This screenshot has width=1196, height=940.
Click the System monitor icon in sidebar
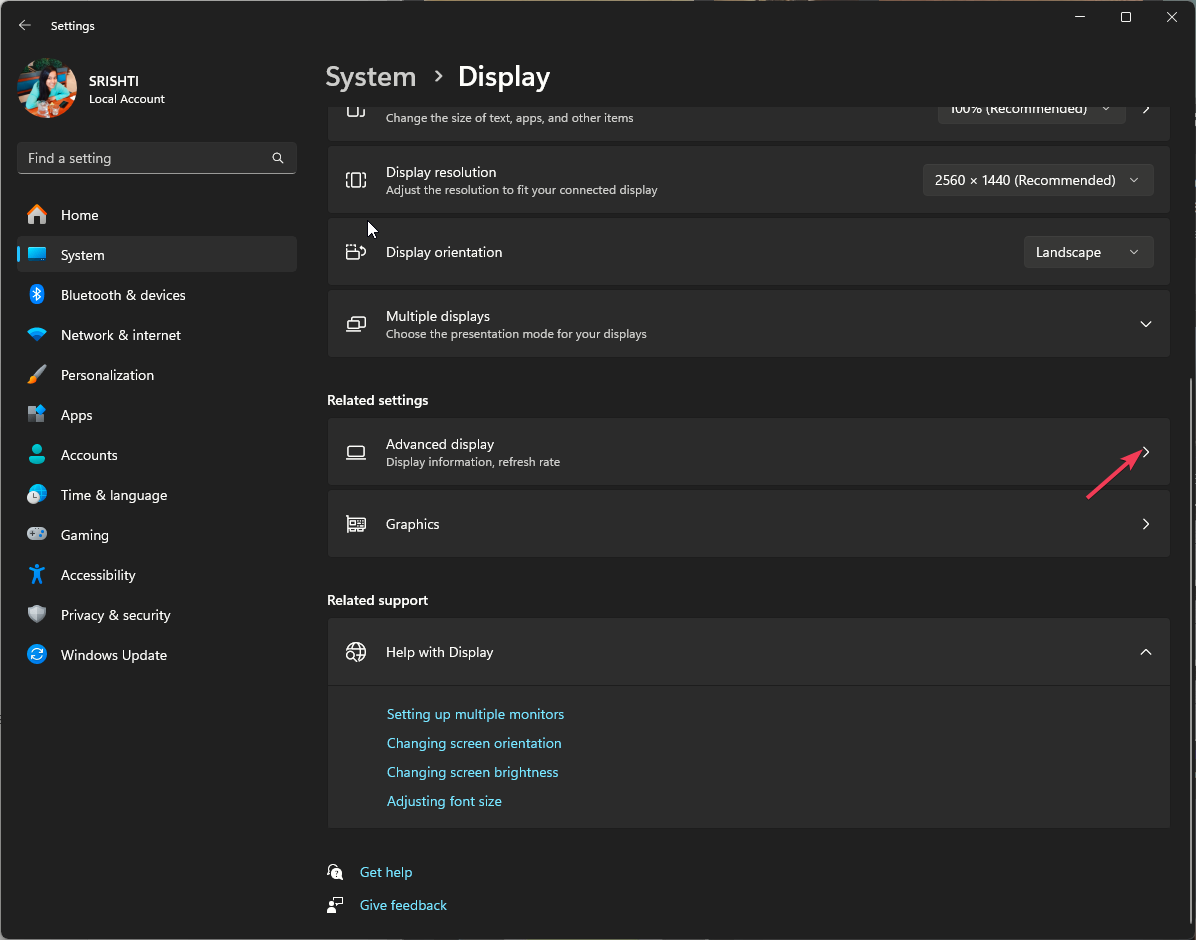tap(37, 254)
